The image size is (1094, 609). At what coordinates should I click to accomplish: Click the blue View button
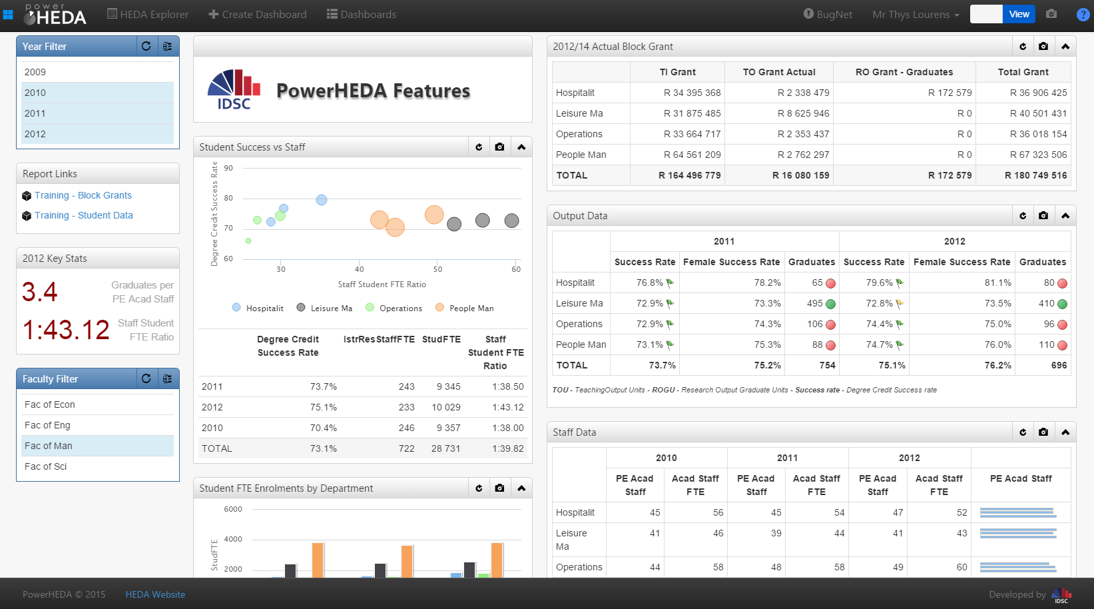click(x=1019, y=14)
